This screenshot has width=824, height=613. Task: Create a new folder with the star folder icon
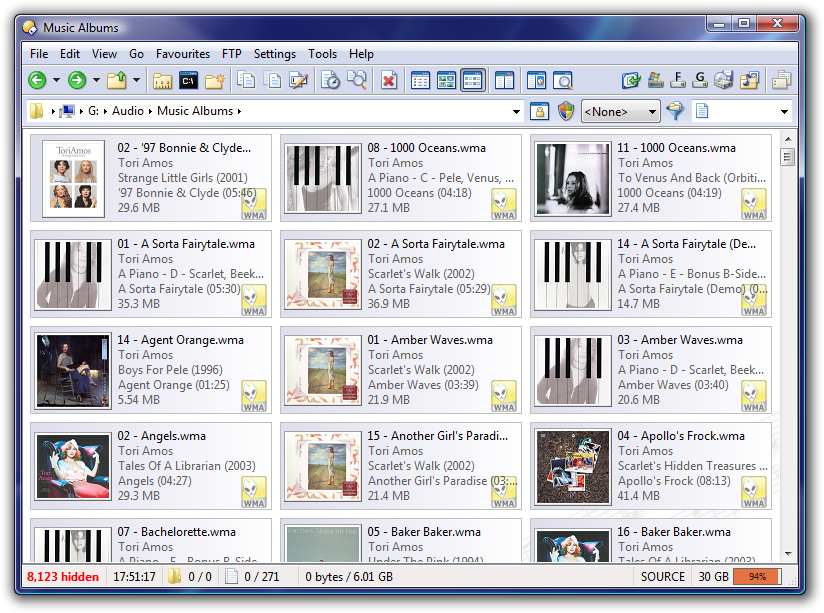tap(215, 81)
